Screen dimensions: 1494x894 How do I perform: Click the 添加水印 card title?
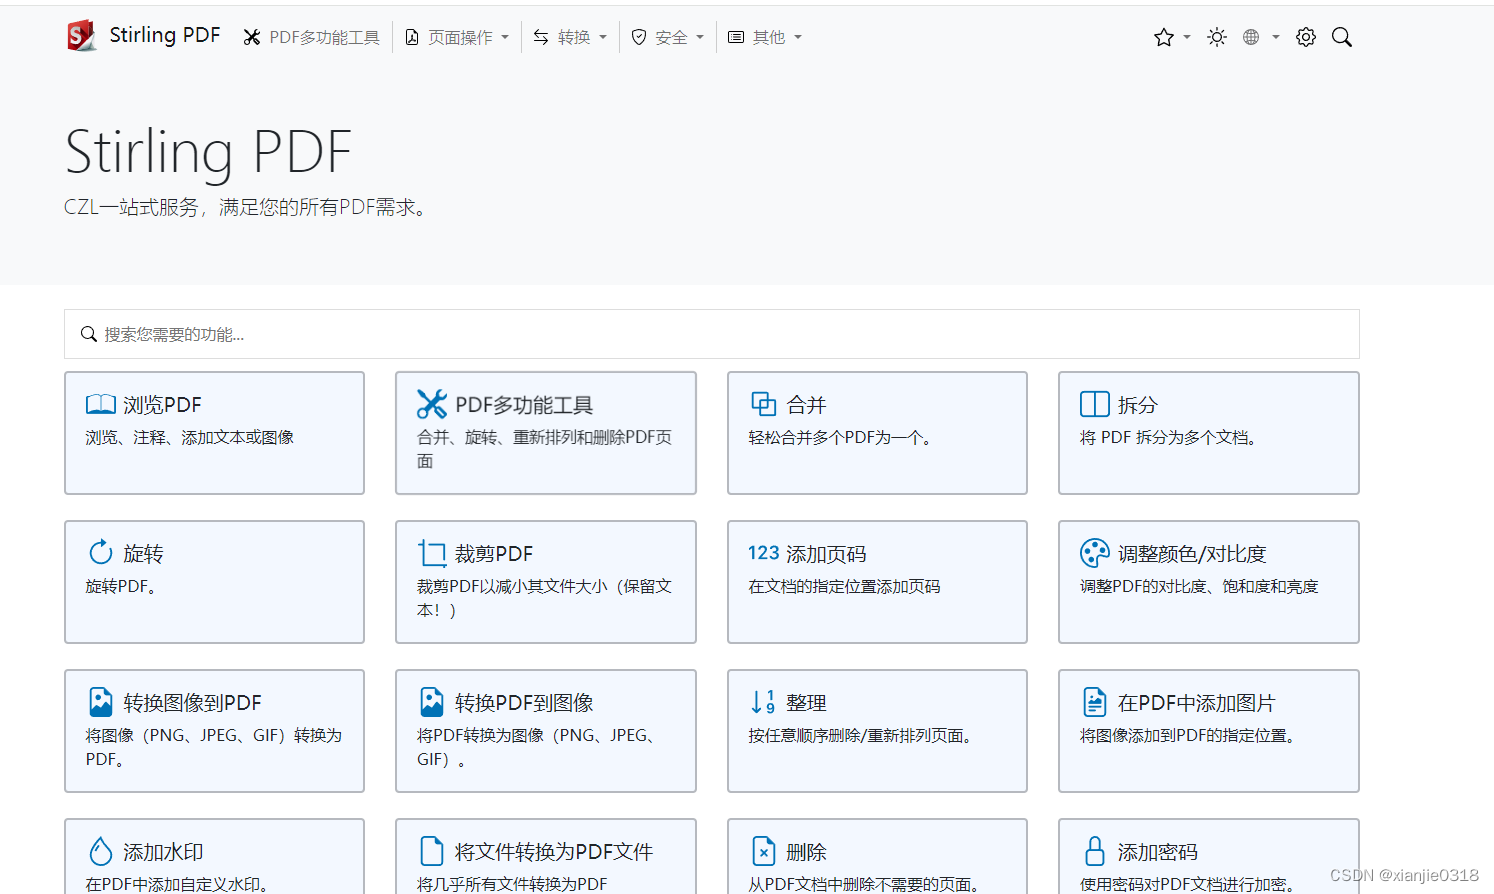pyautogui.click(x=163, y=852)
